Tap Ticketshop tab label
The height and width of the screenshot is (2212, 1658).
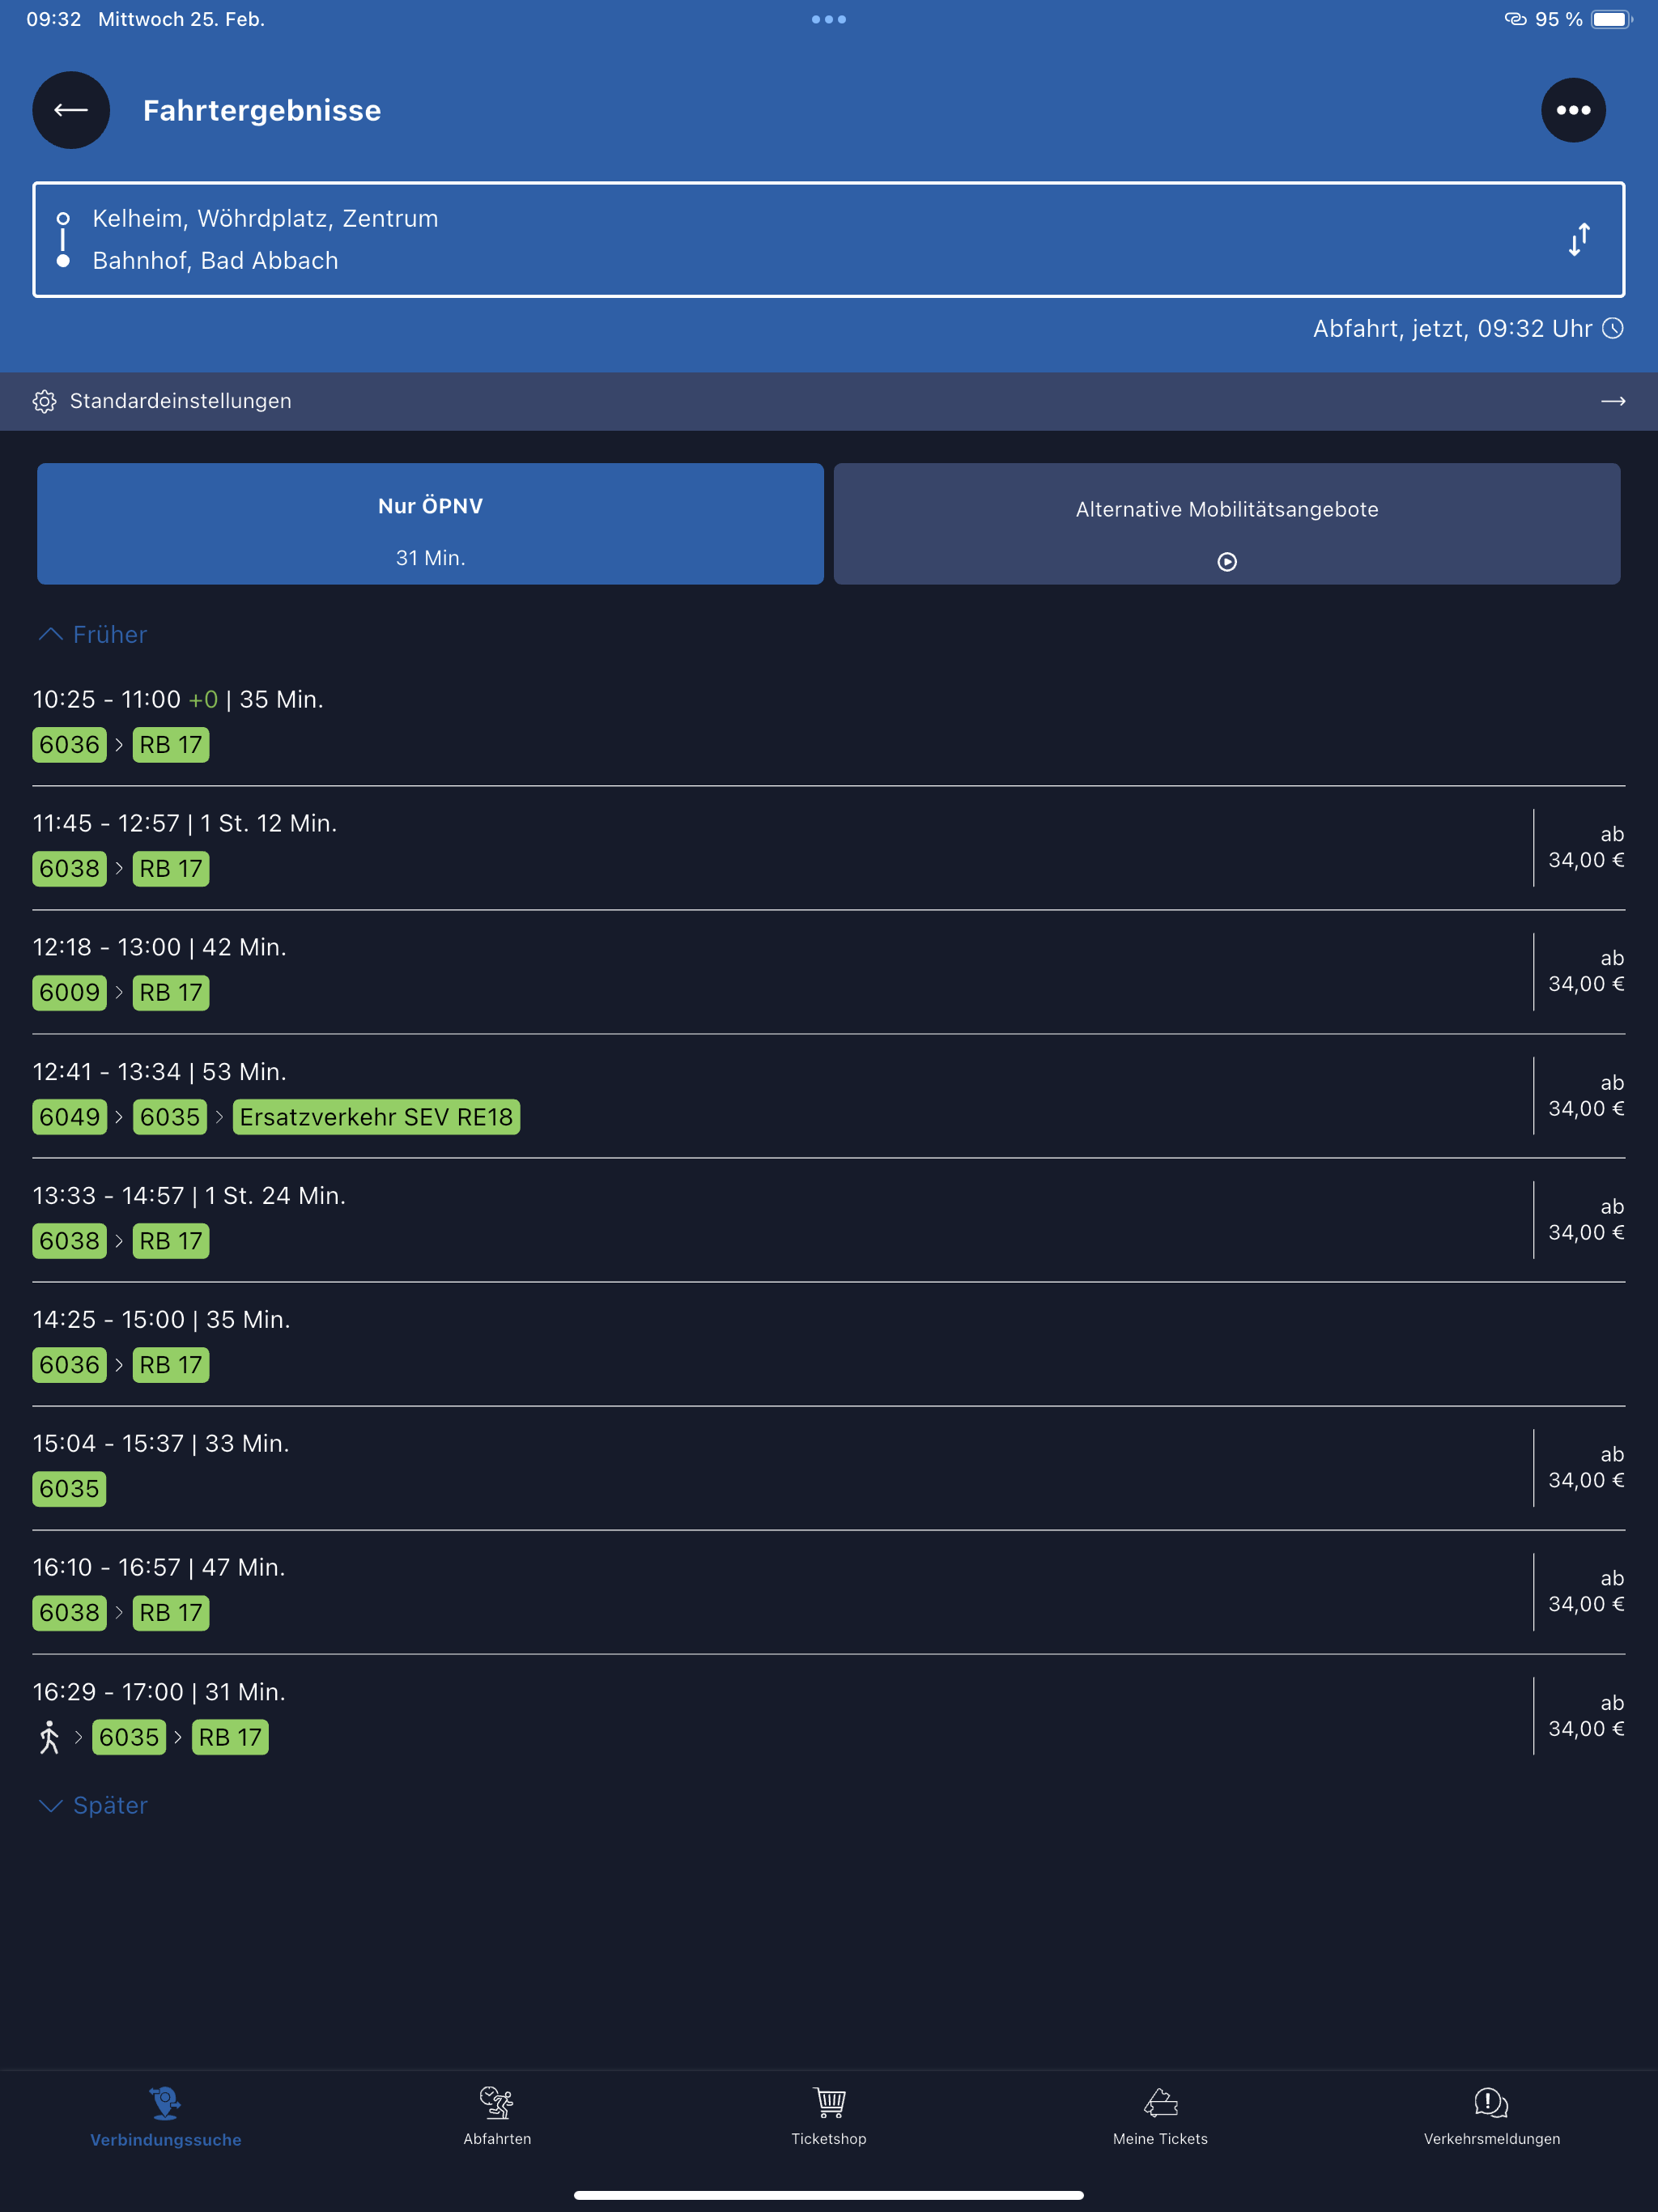[x=829, y=2139]
